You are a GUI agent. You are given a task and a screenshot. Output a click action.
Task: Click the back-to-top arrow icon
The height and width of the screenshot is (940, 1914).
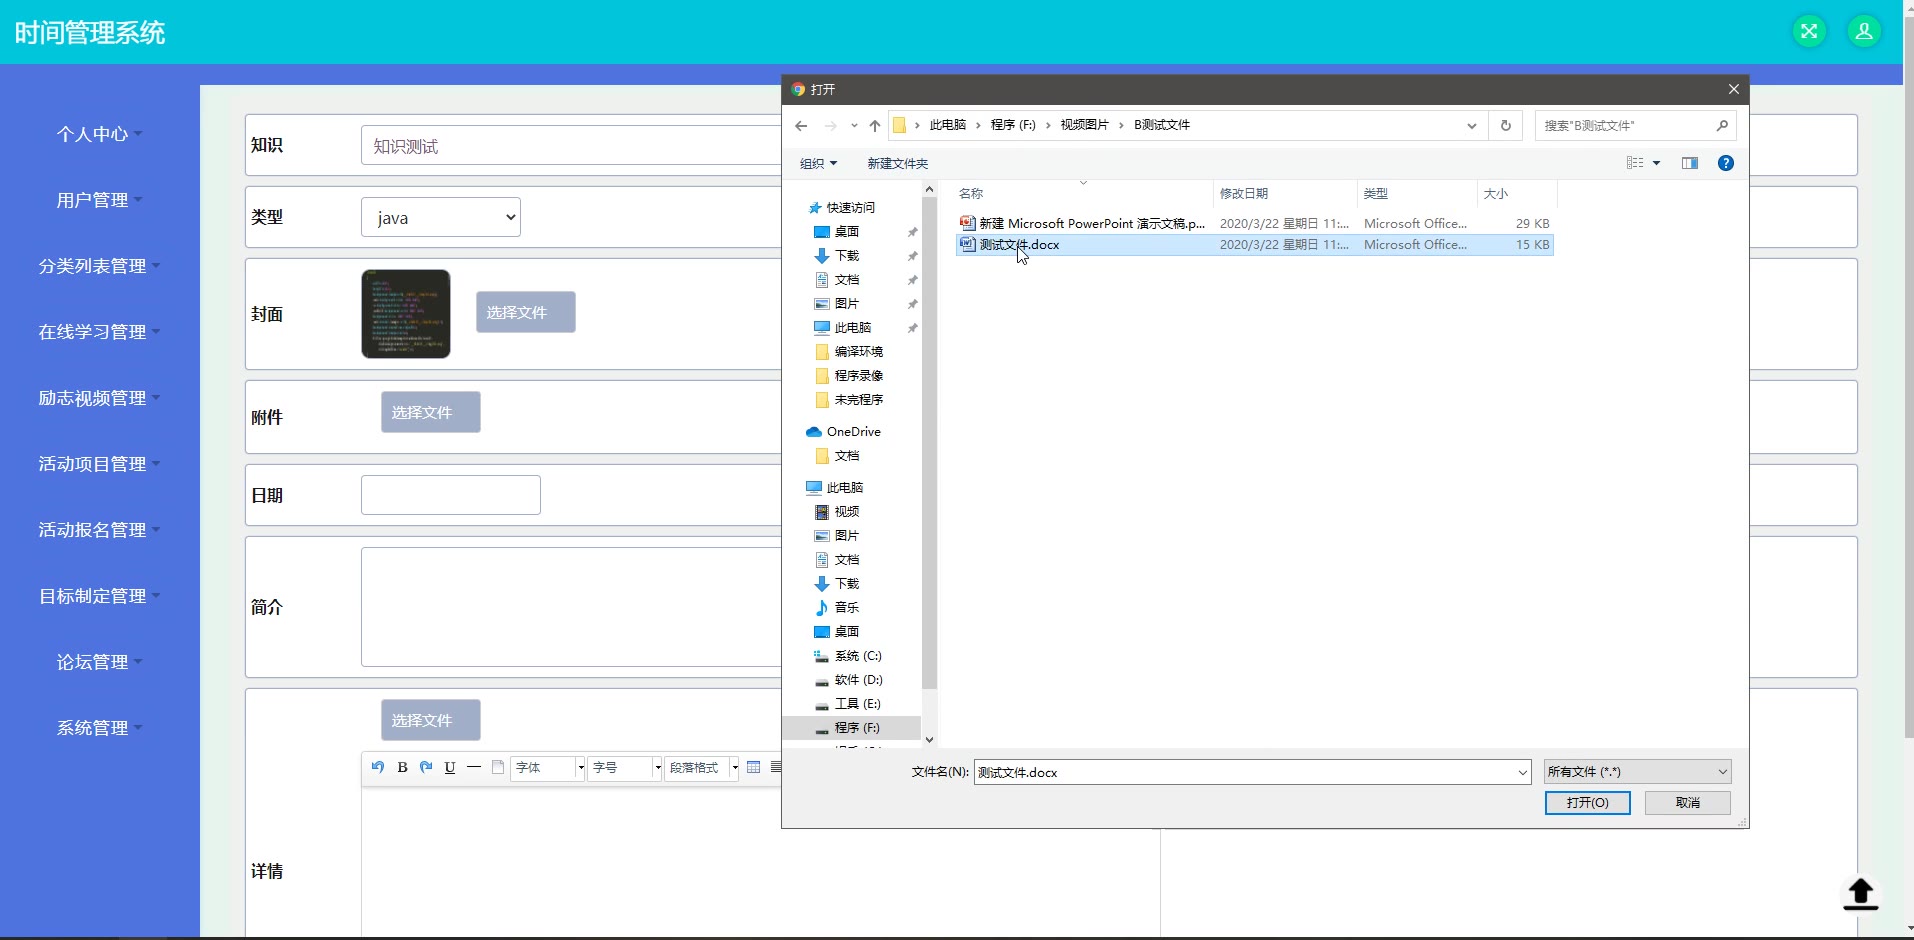[x=1860, y=893]
